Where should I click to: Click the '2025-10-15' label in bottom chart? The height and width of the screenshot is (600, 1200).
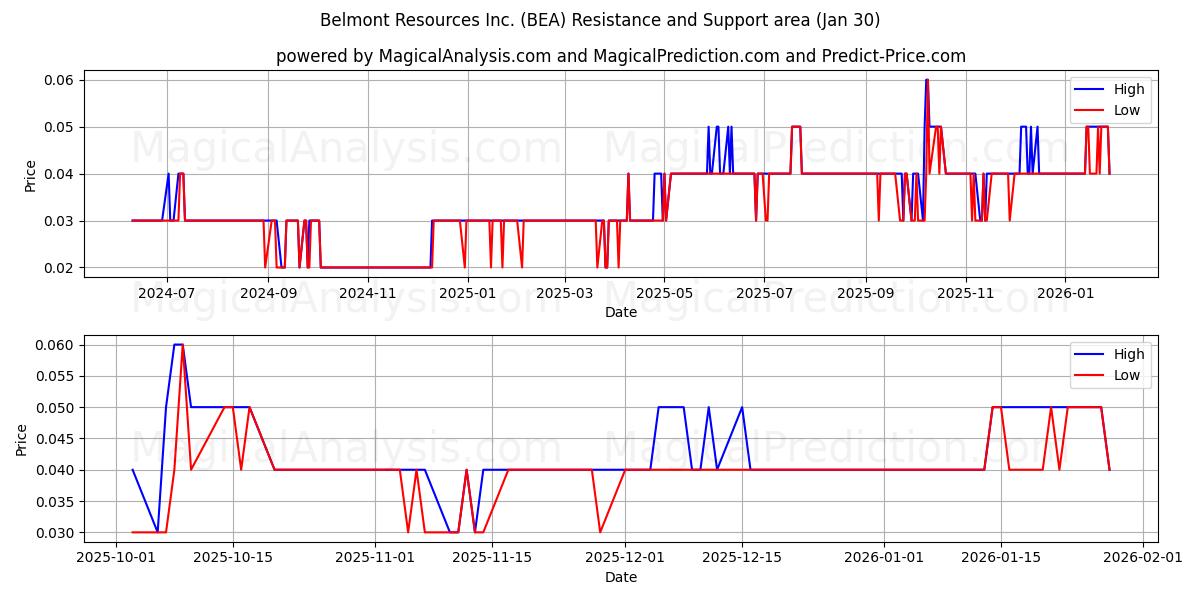(x=233, y=559)
